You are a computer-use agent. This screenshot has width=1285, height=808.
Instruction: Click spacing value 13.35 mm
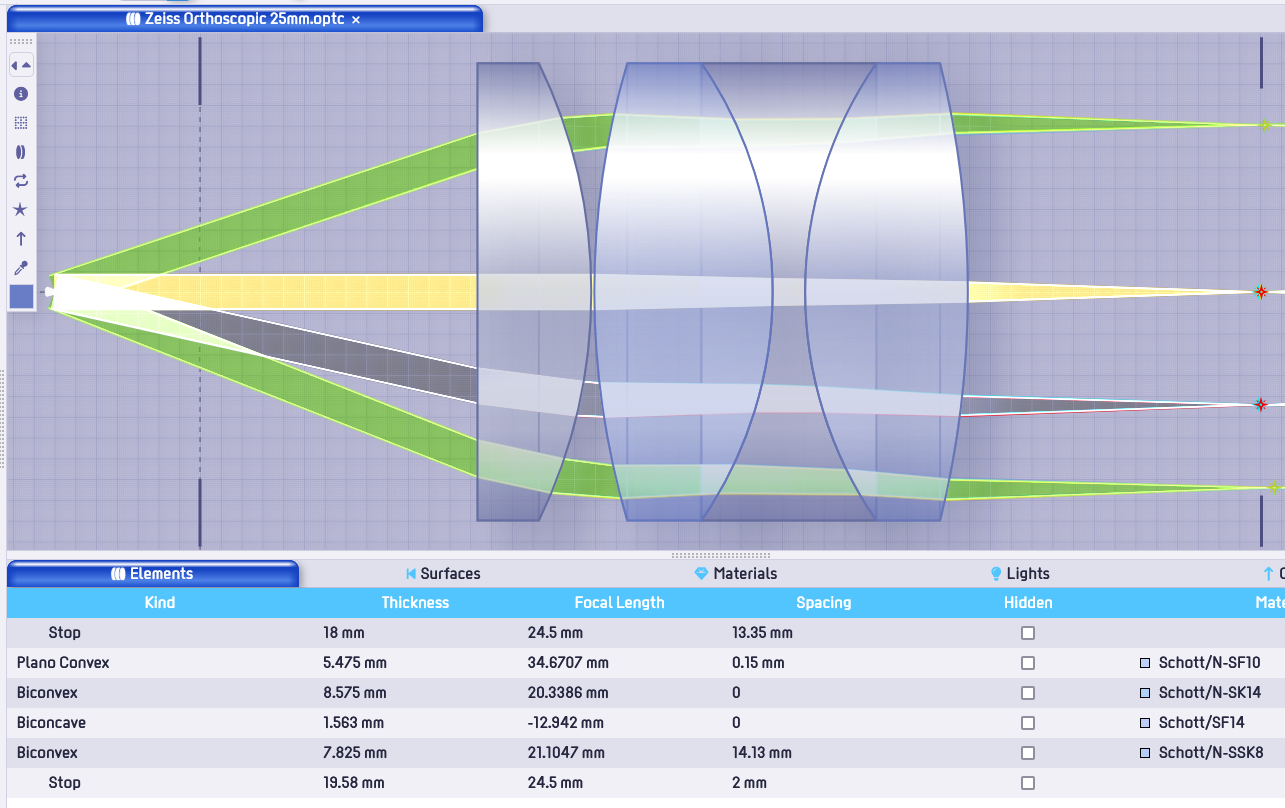762,633
